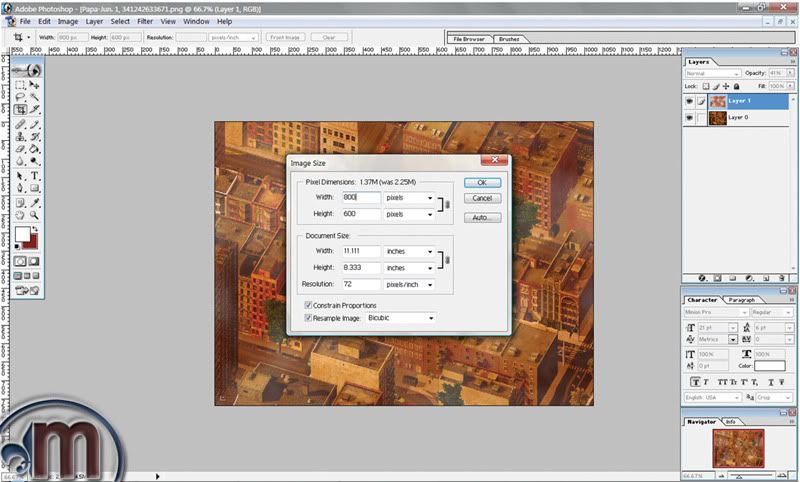
Task: Uncheck the Constrain Proportions checkbox
Action: tap(309, 304)
